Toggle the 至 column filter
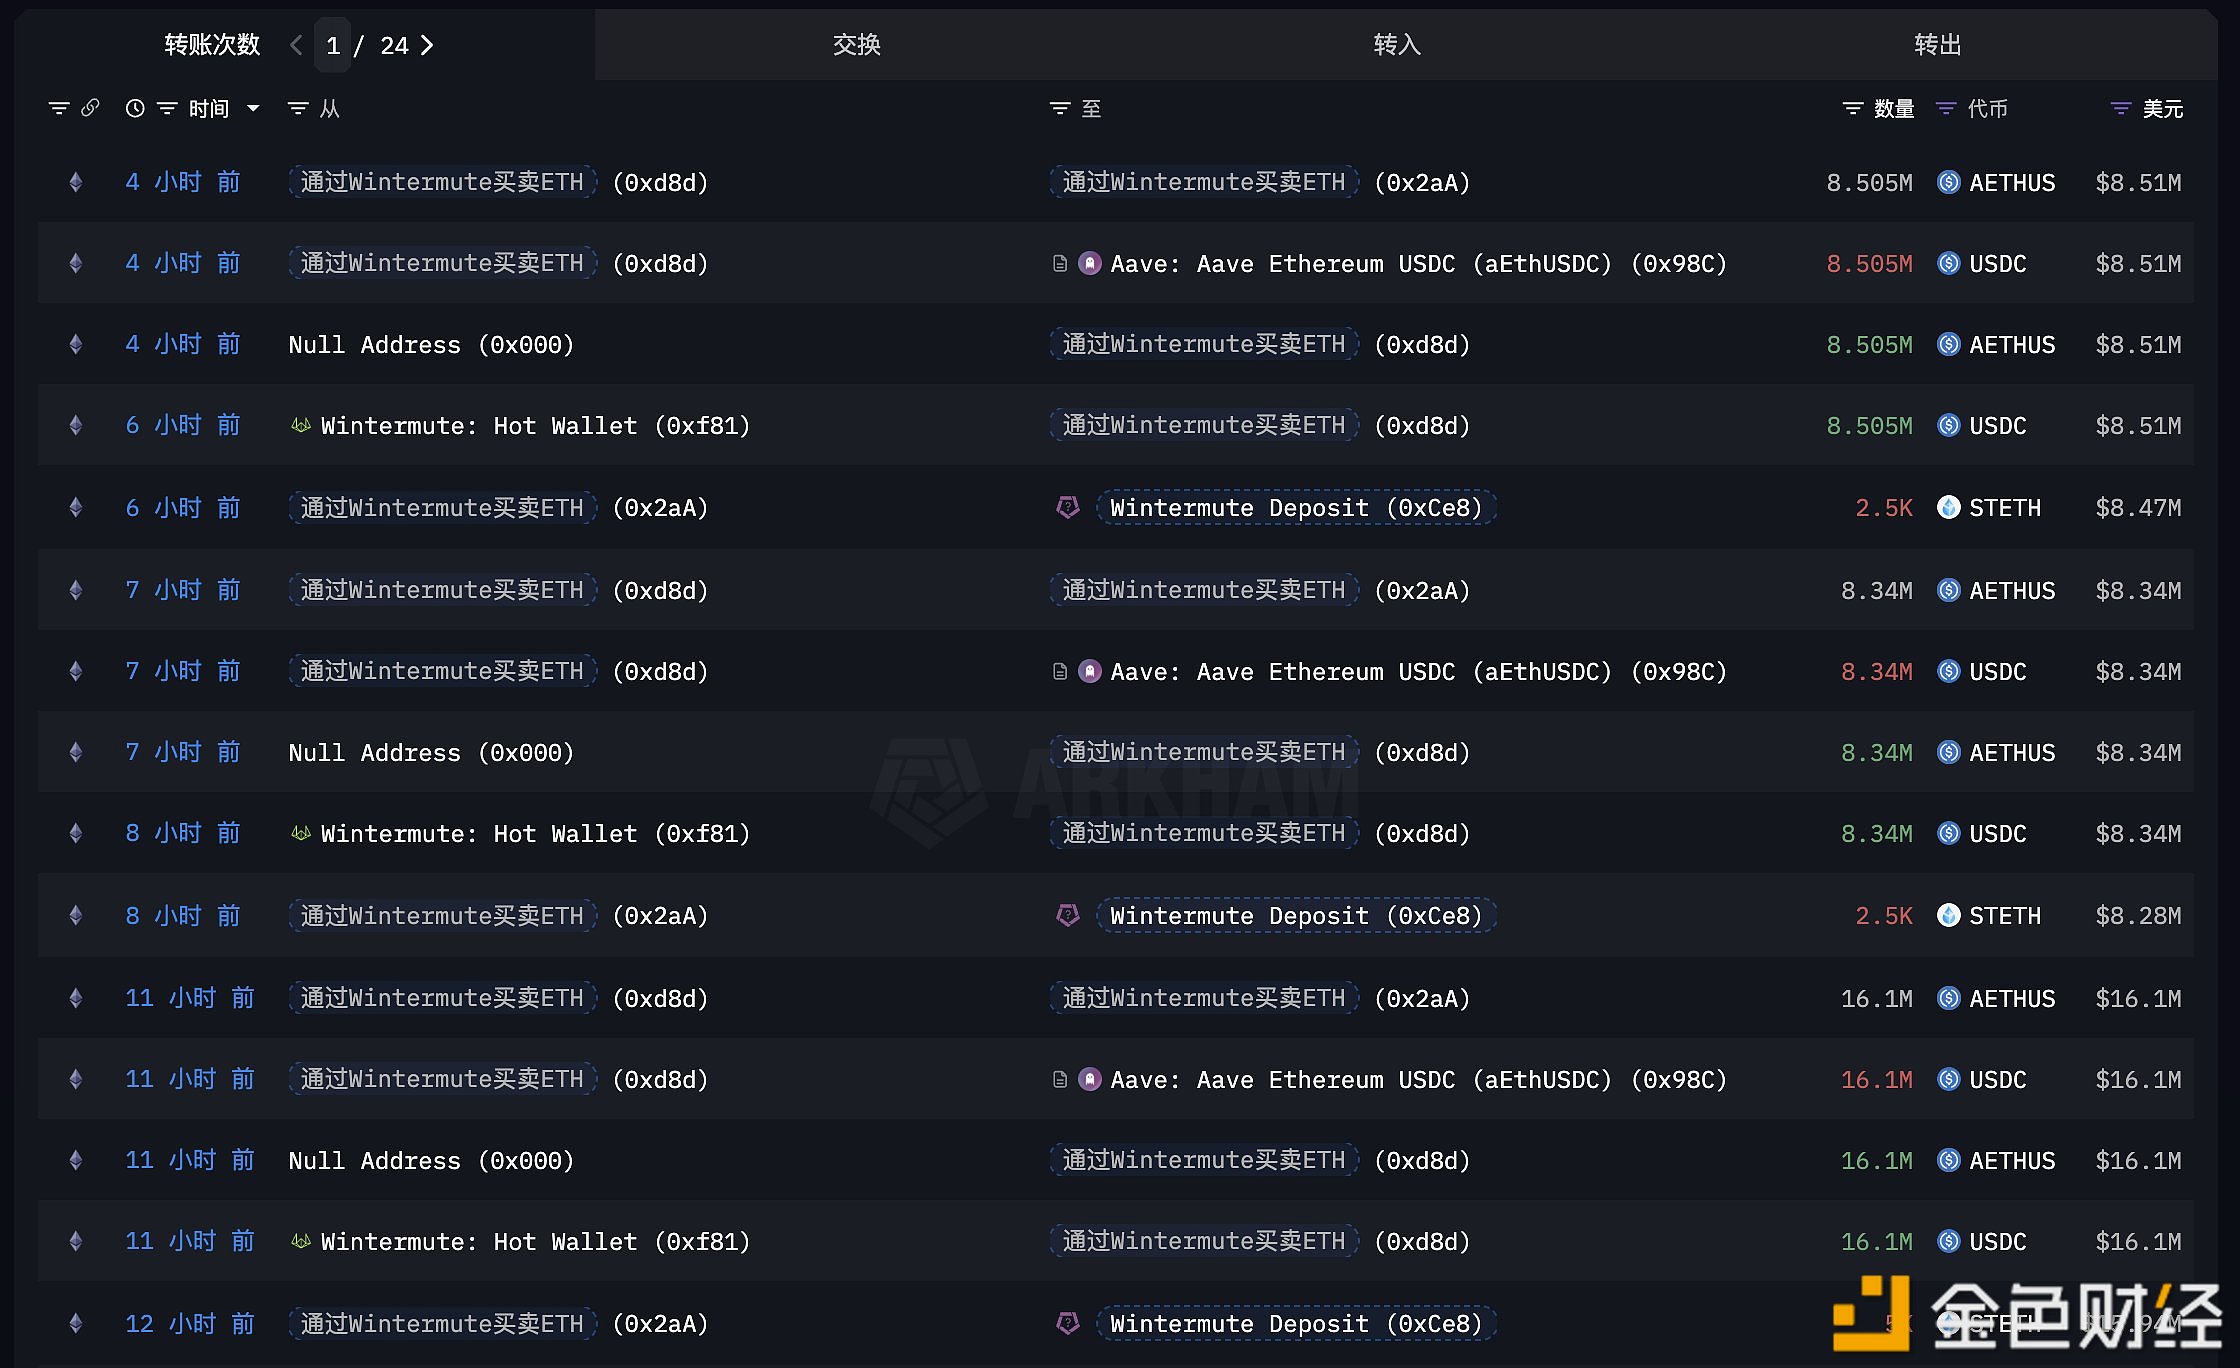The height and width of the screenshot is (1368, 2240). click(1060, 108)
